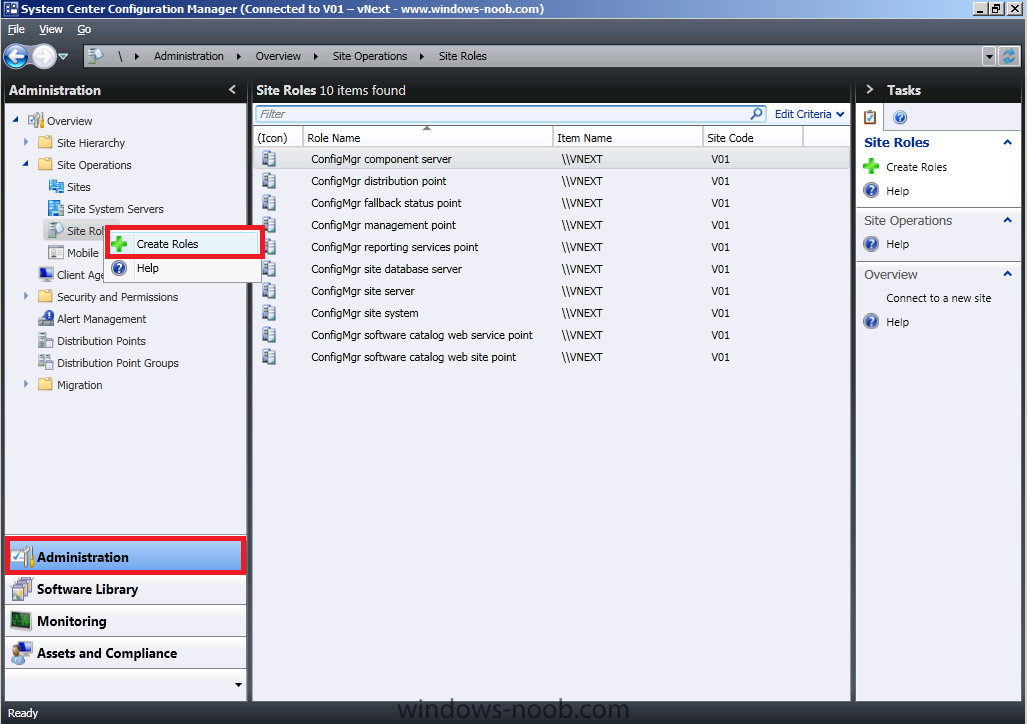Click Site Operations in the breadcrumb path
The image size is (1027, 724).
tap(369, 56)
